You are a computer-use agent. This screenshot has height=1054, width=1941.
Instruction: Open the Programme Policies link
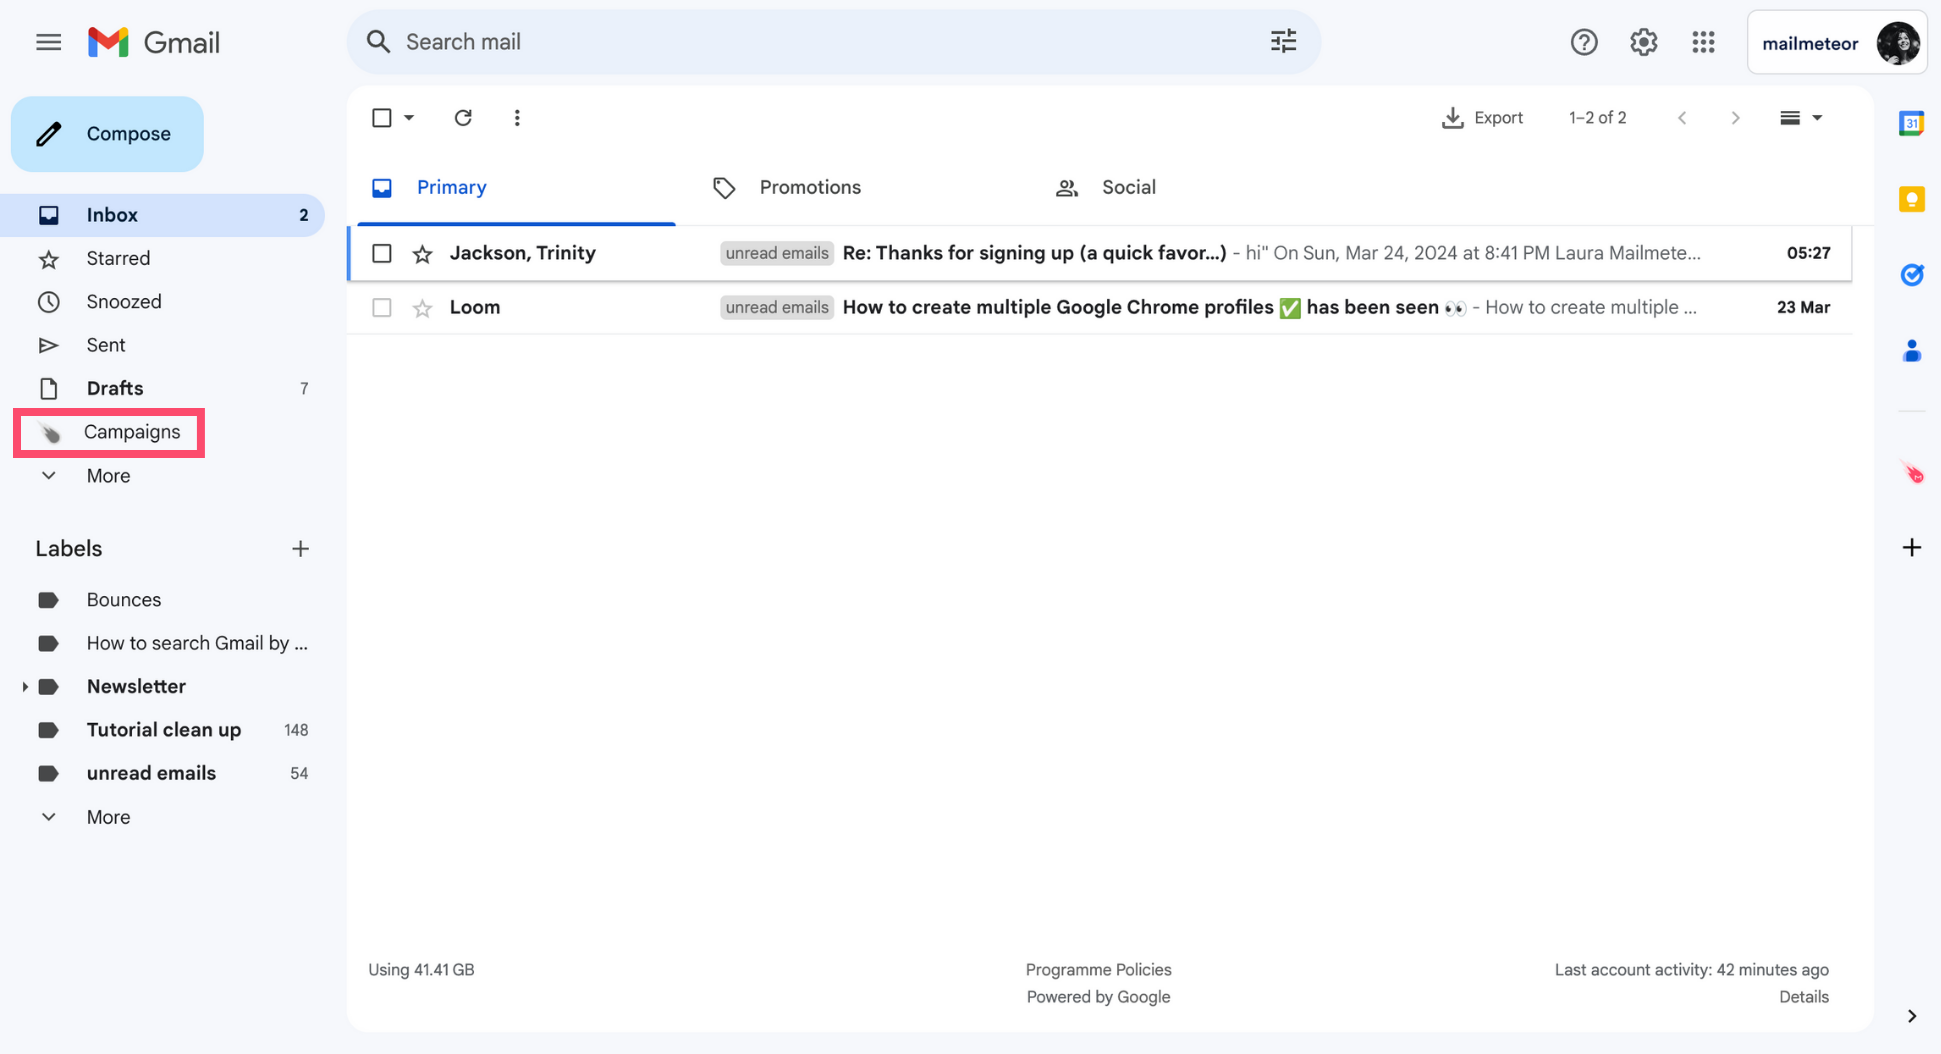(x=1098, y=969)
